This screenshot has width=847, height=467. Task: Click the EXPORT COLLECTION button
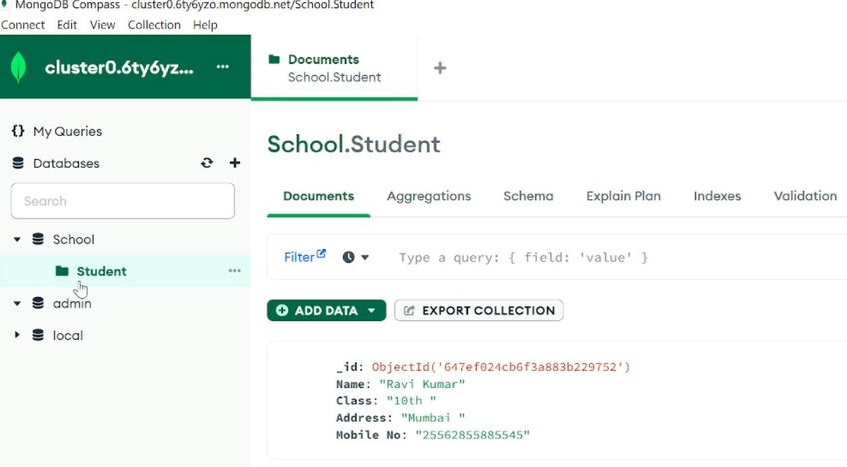coord(479,310)
